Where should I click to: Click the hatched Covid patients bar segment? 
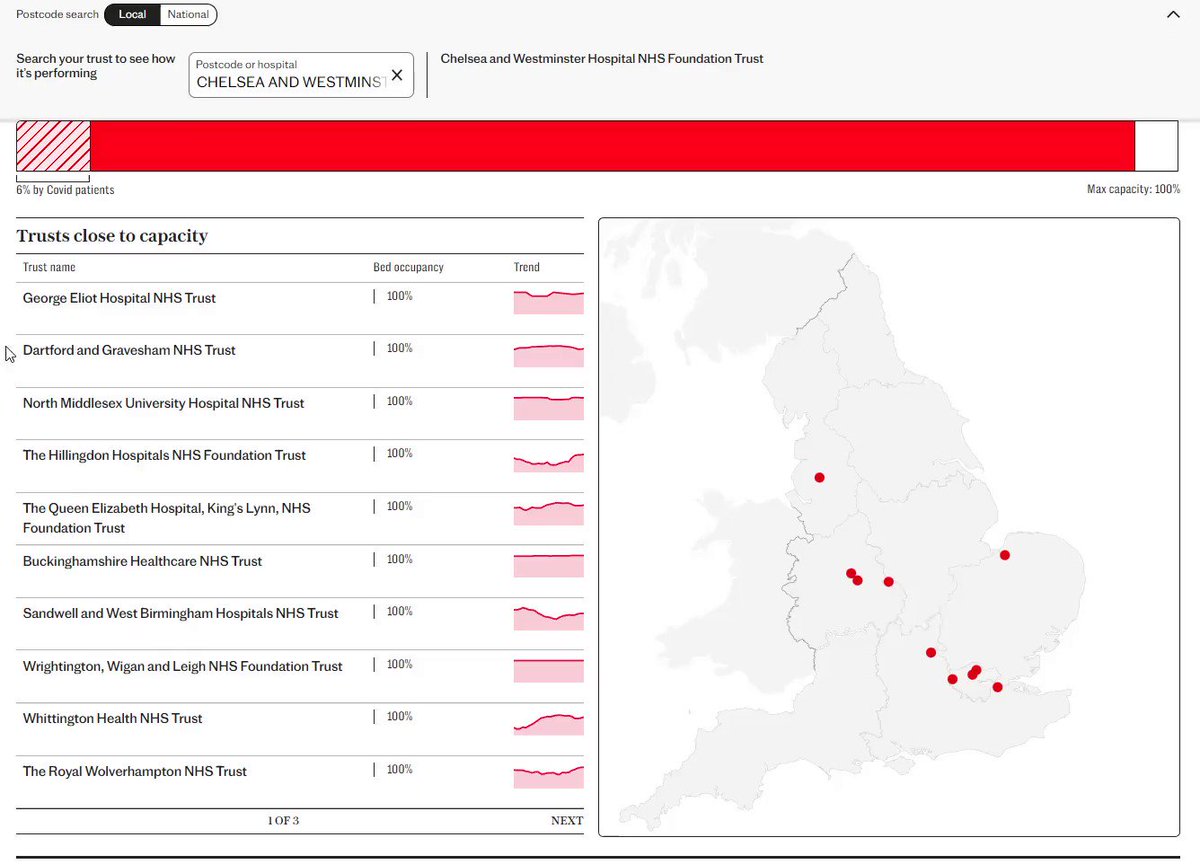[x=53, y=146]
